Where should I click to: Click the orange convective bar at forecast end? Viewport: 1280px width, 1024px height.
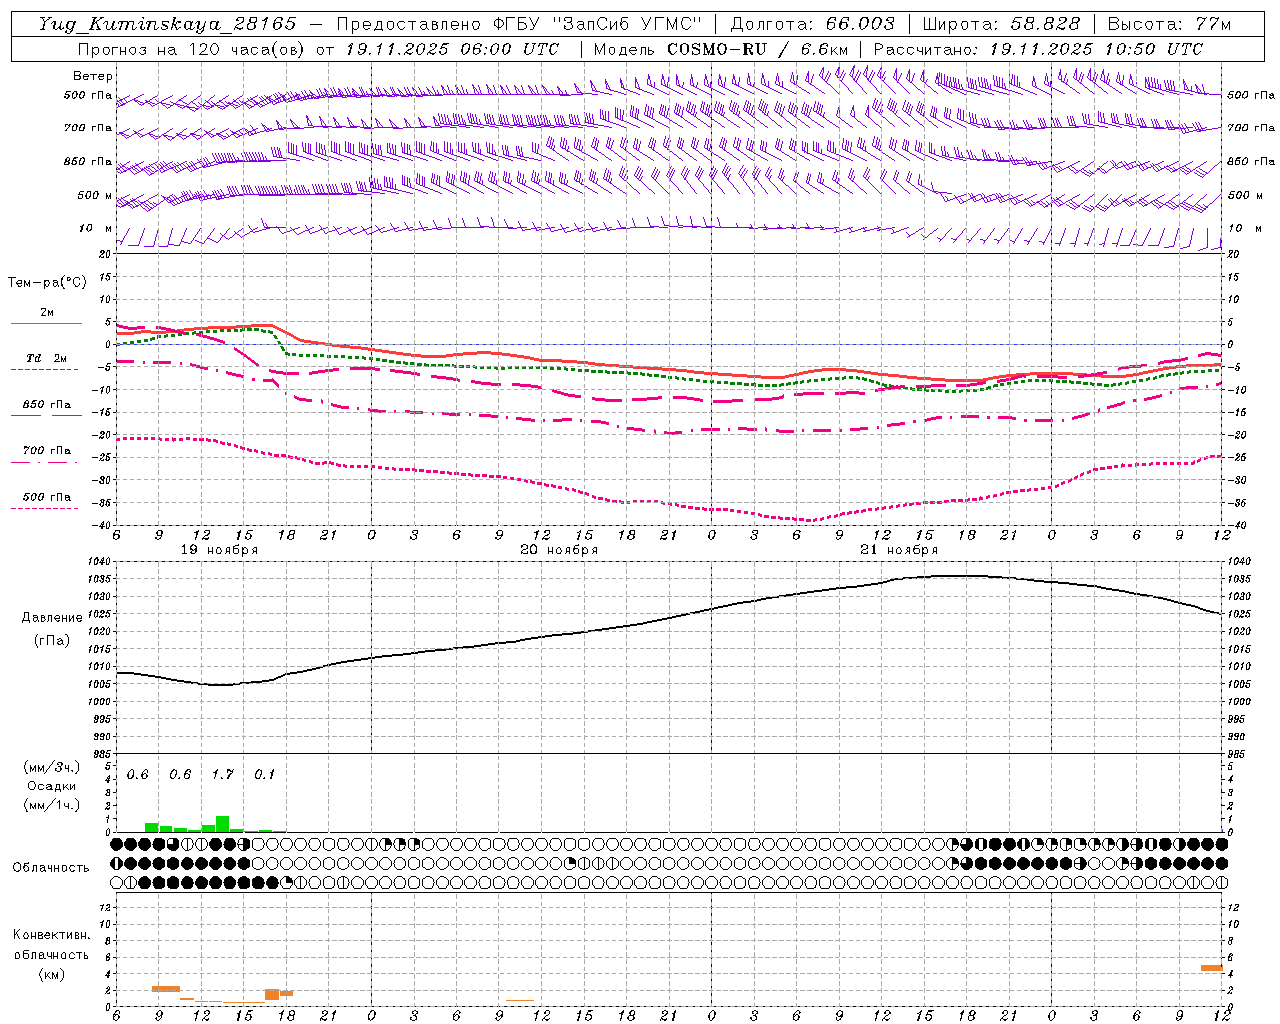[x=1212, y=968]
